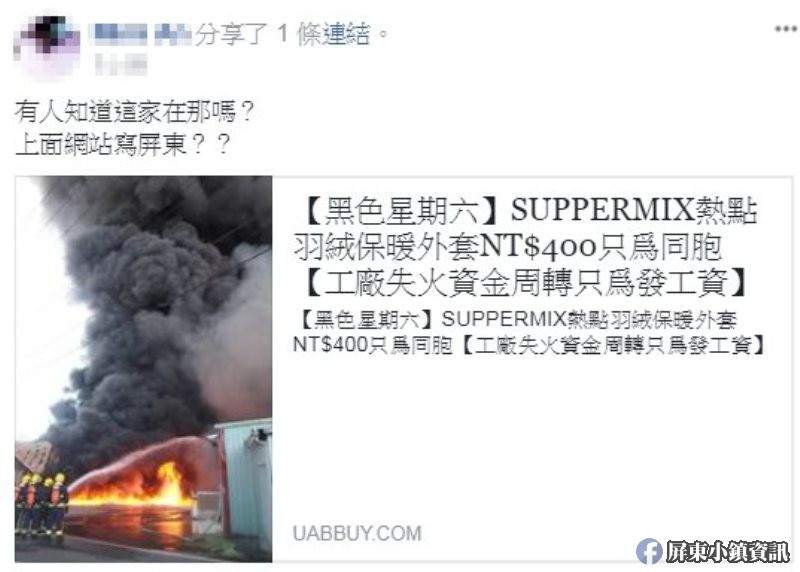
Task: Select the post text 上面網站寫屏東??
Action: click(x=122, y=144)
